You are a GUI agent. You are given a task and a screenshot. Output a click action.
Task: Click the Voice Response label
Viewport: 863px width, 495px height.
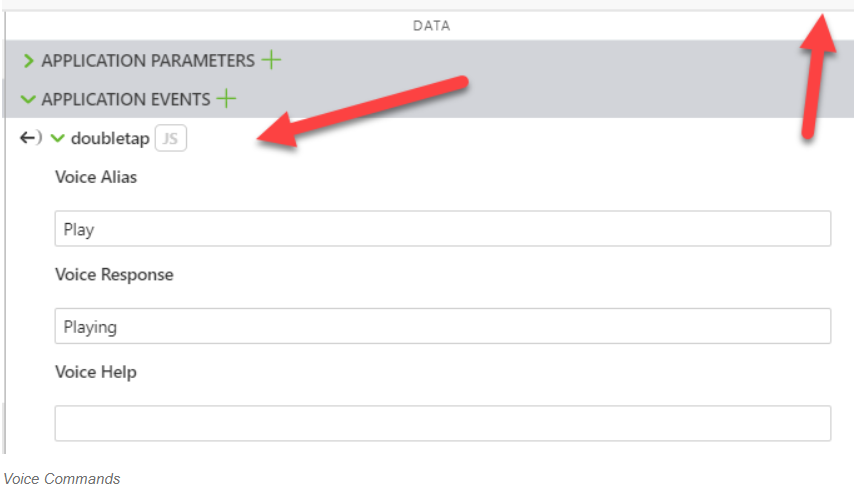pos(114,275)
